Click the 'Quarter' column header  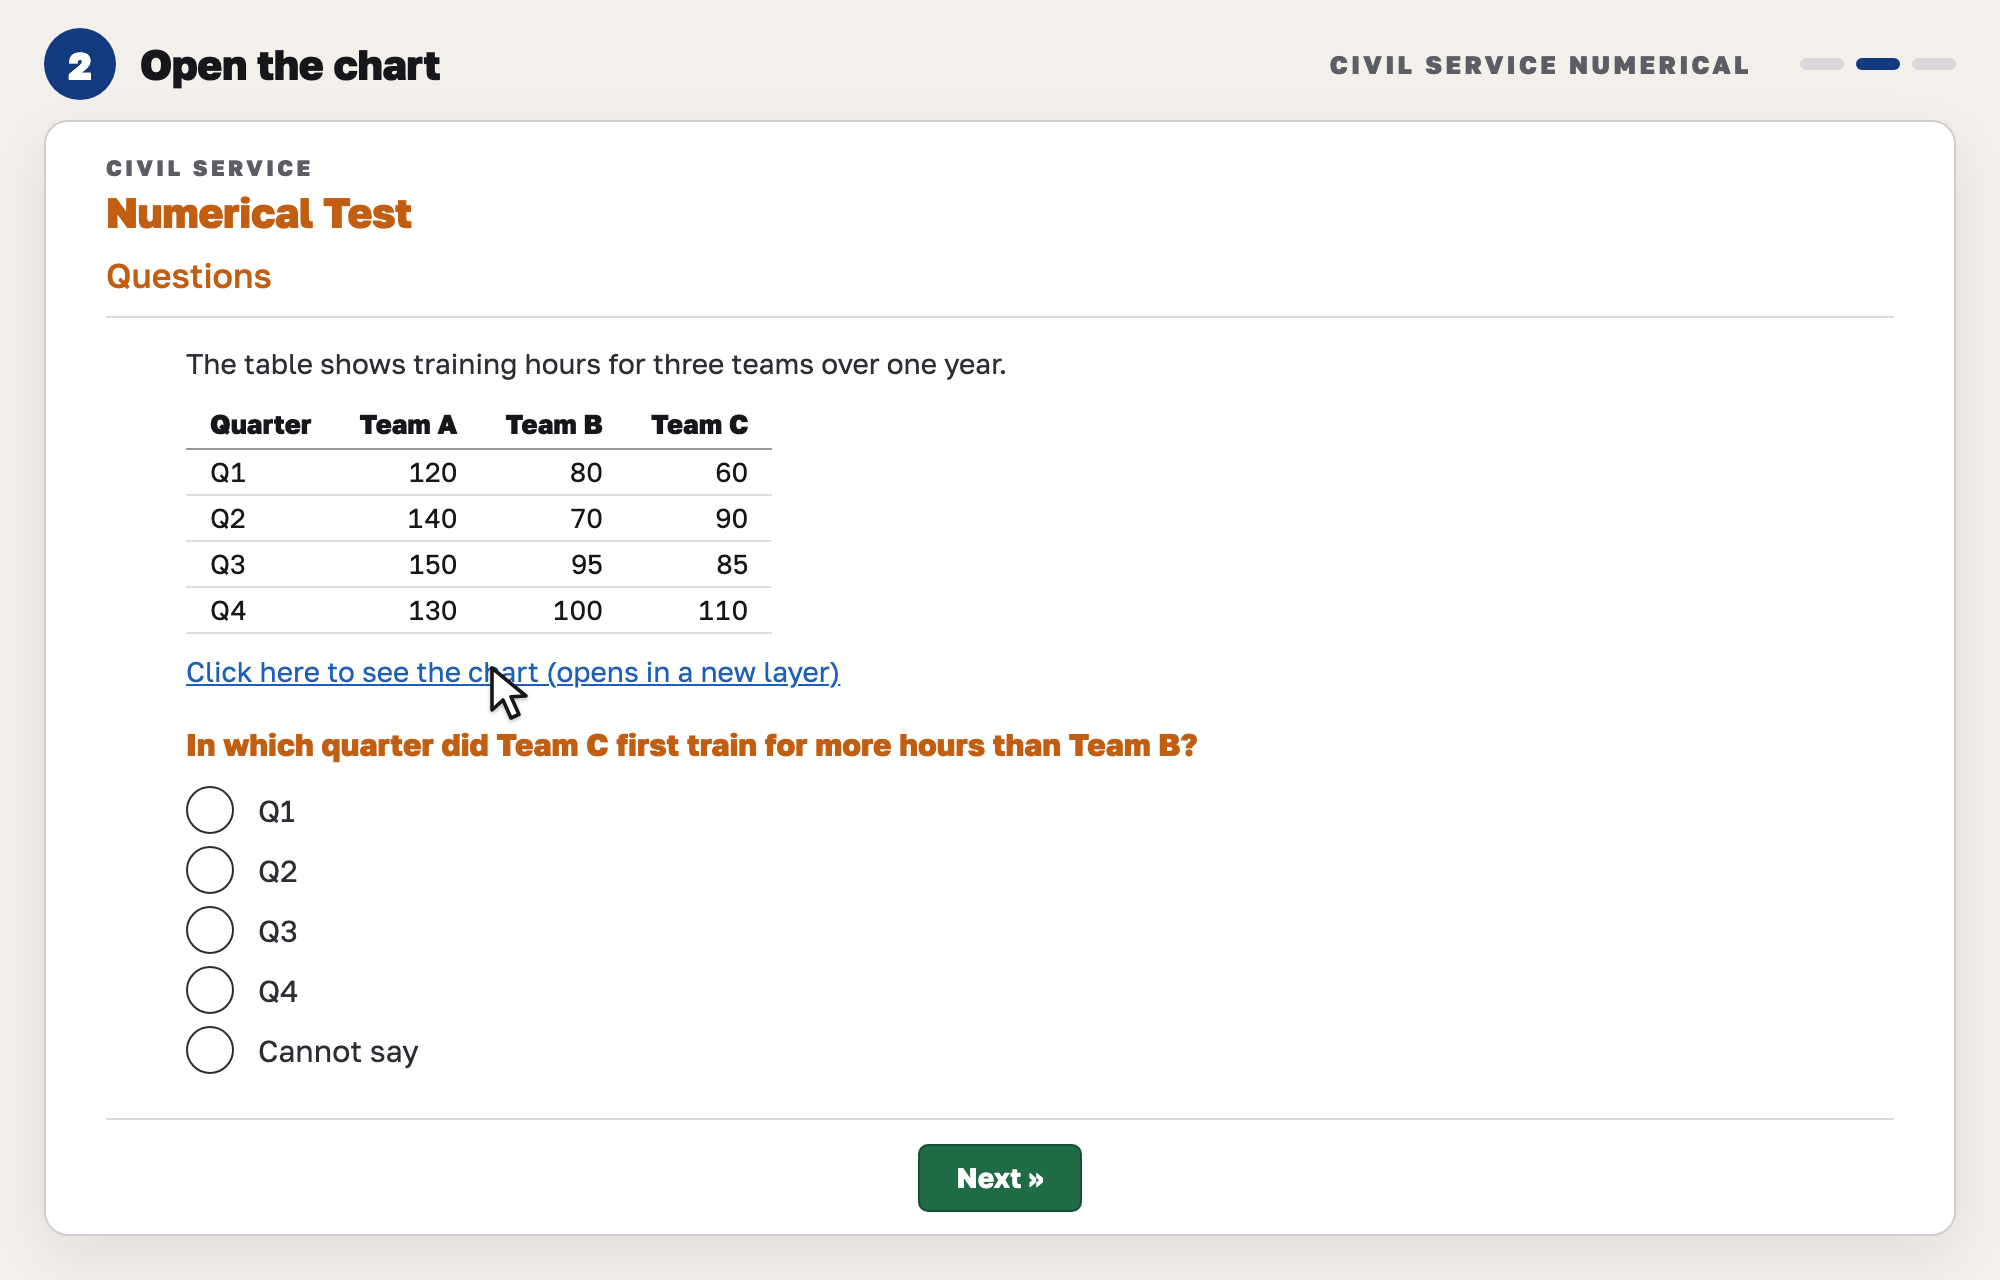[x=260, y=425]
